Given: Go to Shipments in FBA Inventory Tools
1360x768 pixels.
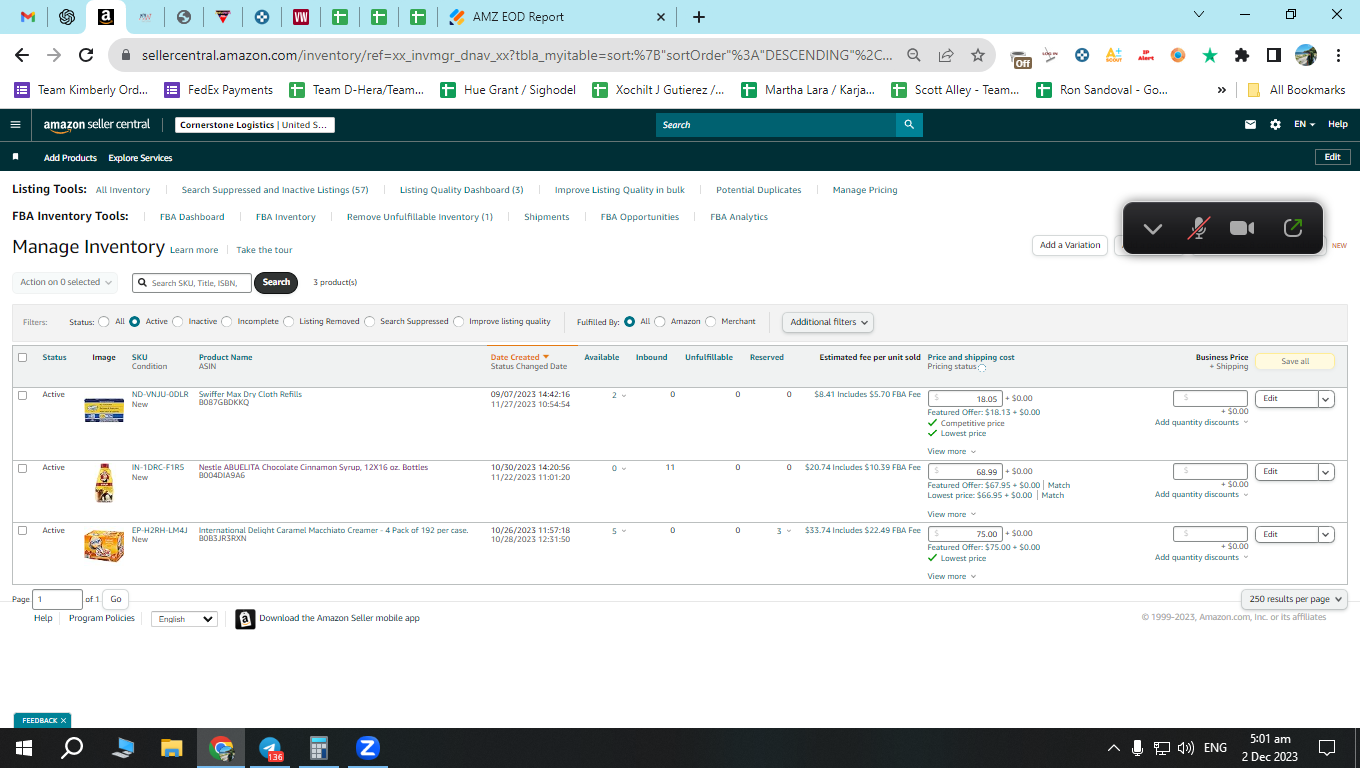Looking at the screenshot, I should (x=547, y=217).
